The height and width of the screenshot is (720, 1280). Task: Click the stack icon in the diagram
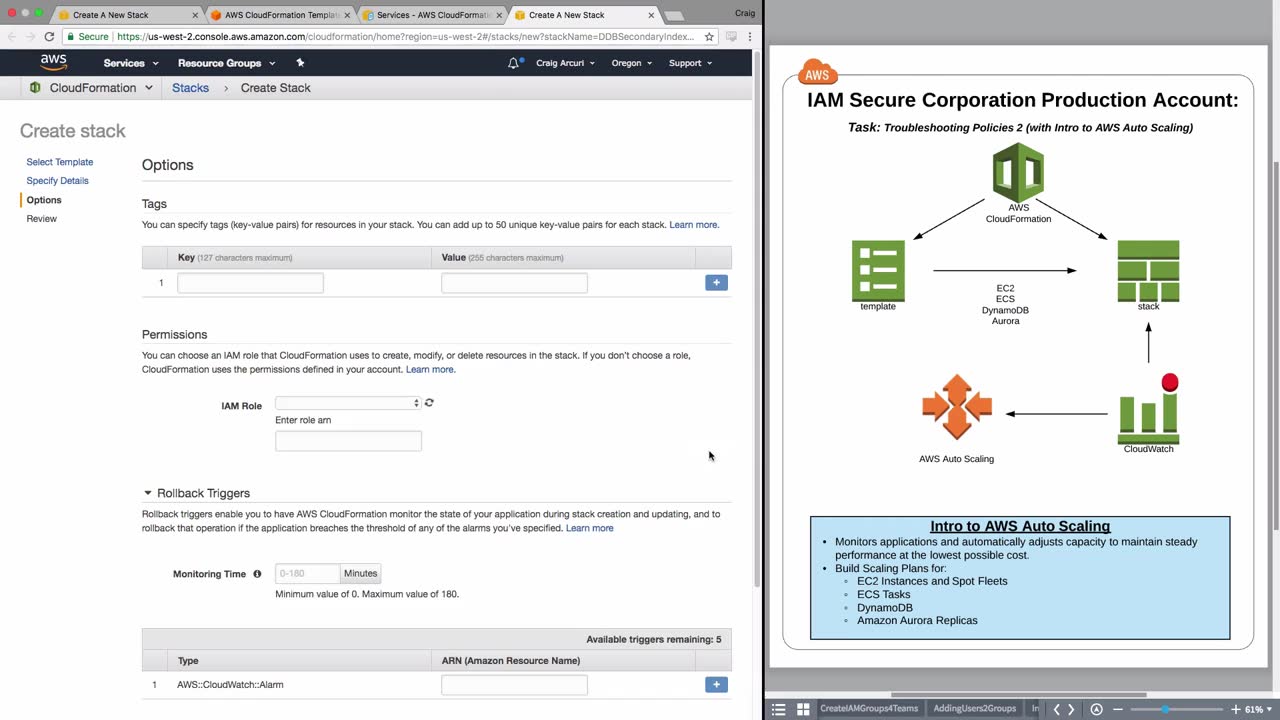pyautogui.click(x=1148, y=270)
